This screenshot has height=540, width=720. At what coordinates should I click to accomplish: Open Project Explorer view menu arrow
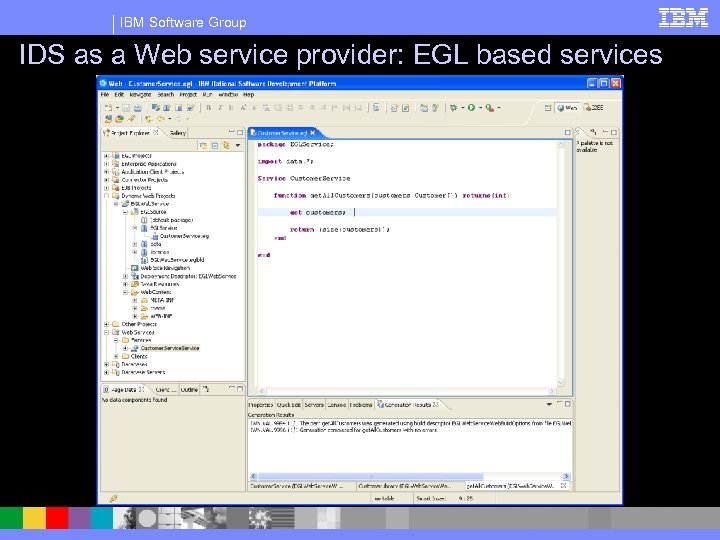pos(238,146)
